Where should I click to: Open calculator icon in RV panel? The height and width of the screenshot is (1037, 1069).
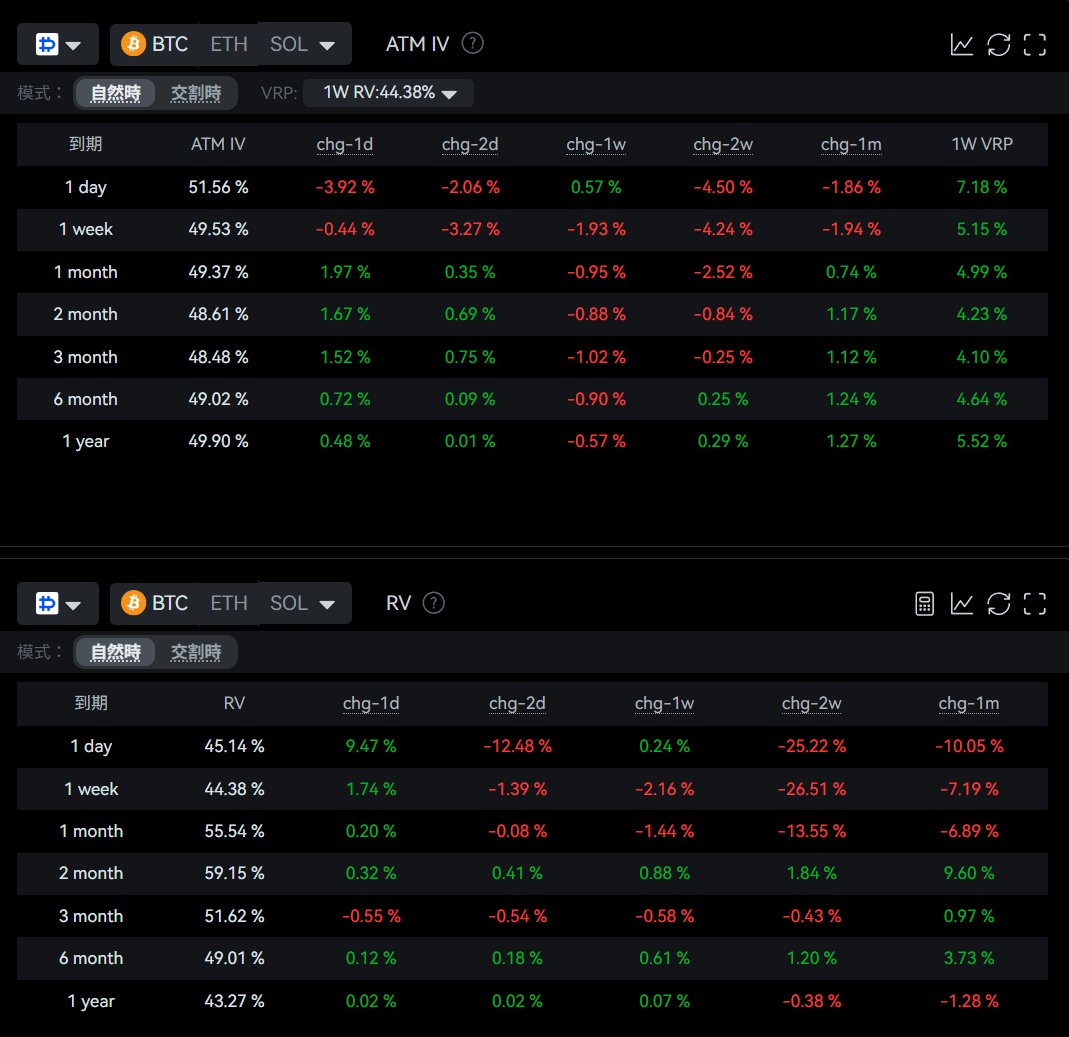click(924, 604)
